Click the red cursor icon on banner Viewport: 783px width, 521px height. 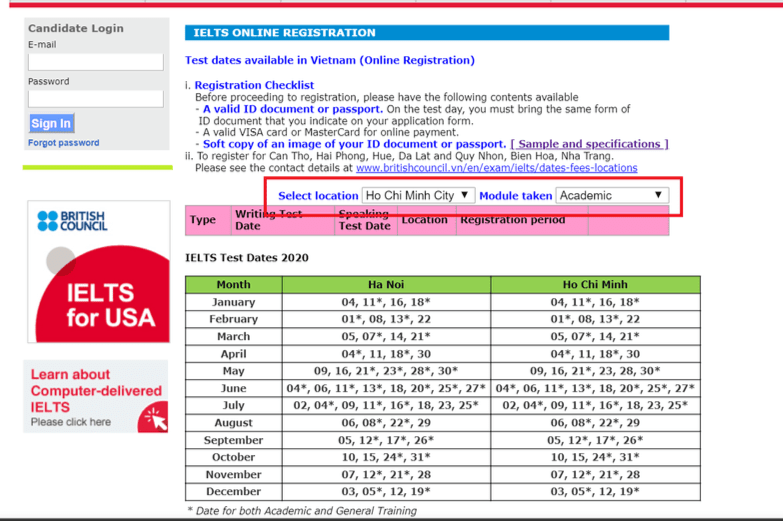[153, 418]
